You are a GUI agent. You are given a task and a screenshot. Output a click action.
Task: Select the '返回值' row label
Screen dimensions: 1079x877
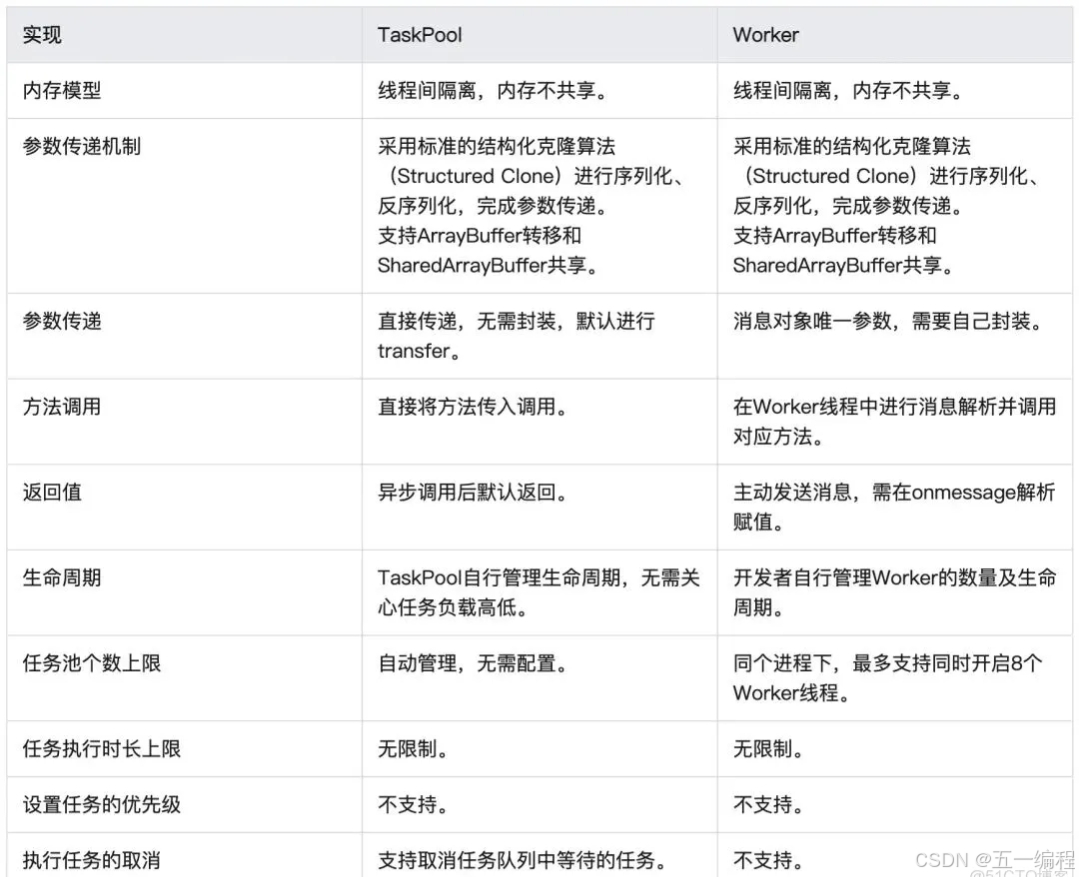tap(52, 492)
